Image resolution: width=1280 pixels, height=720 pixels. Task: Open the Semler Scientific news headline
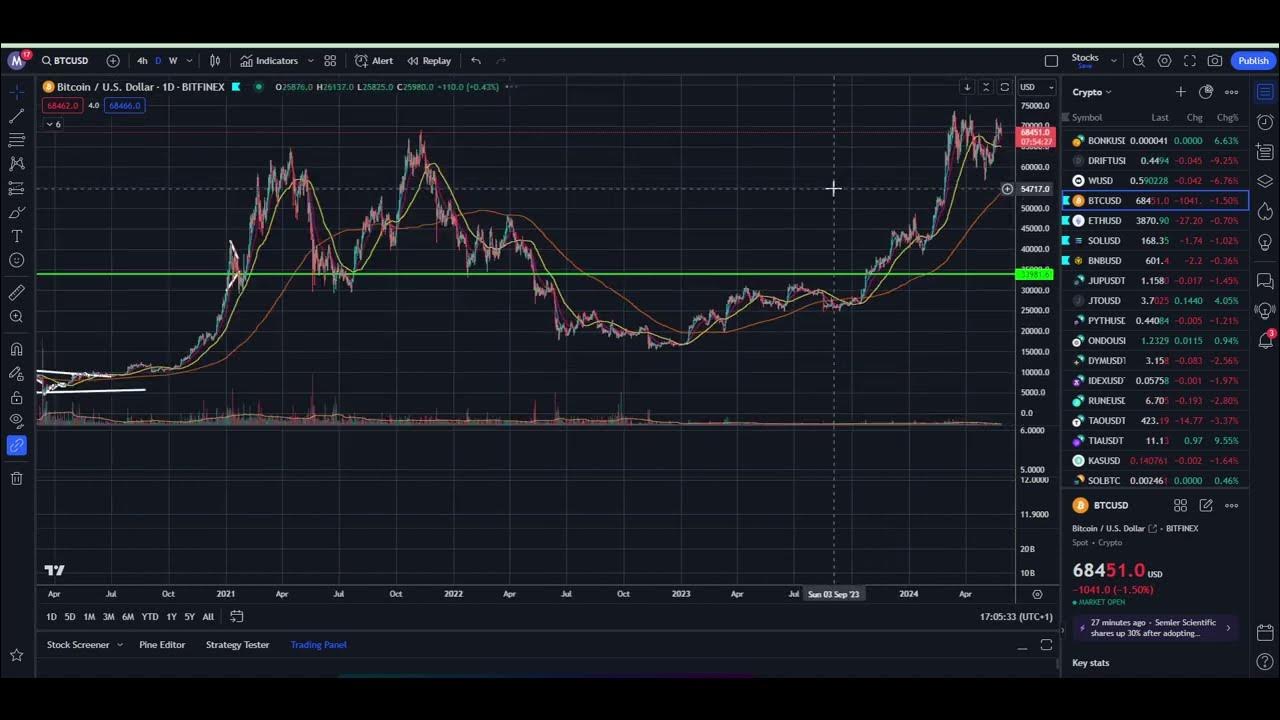coord(1156,628)
